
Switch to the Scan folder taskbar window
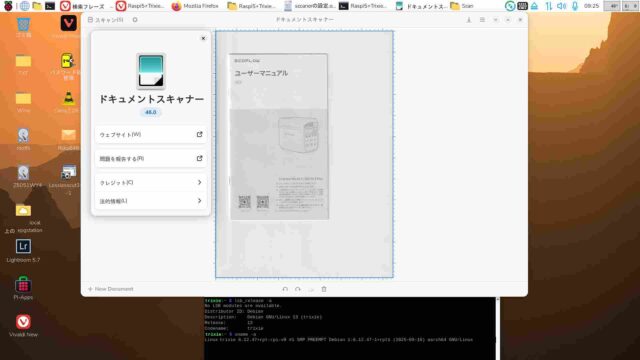tap(462, 6)
